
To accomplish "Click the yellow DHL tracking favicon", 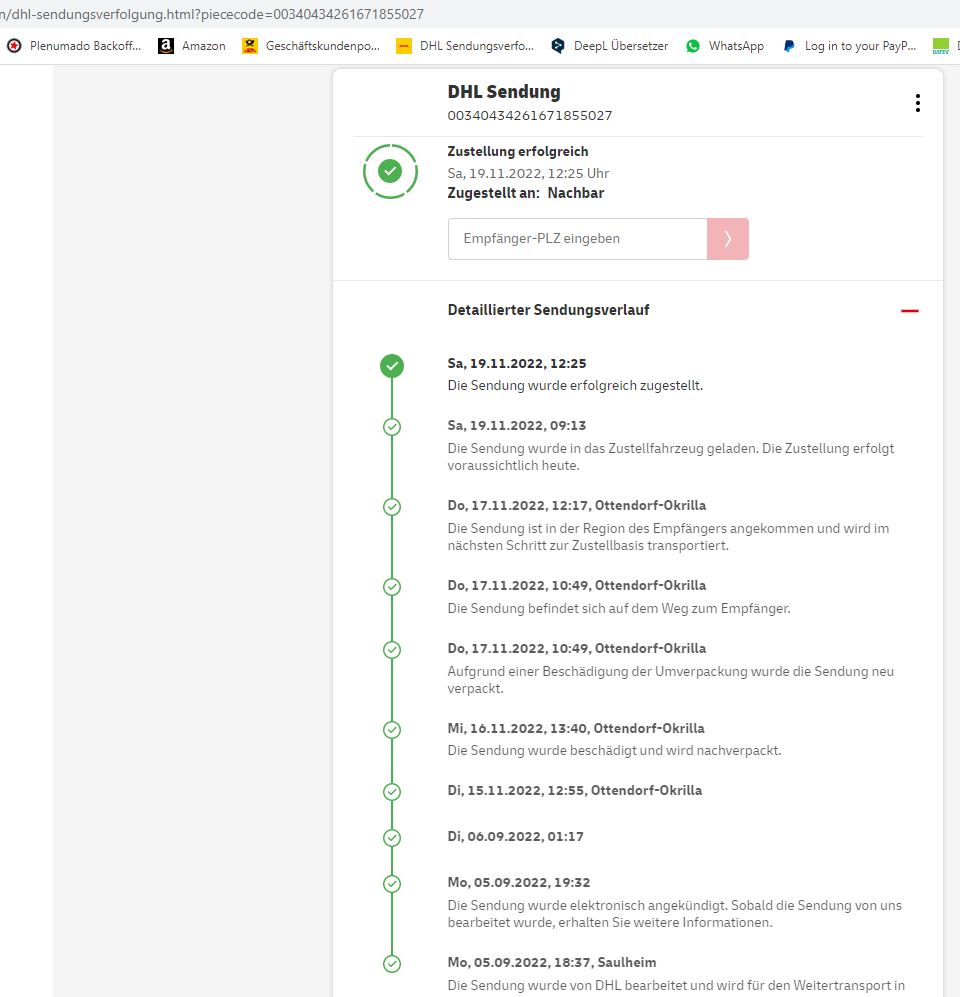I will [404, 46].
